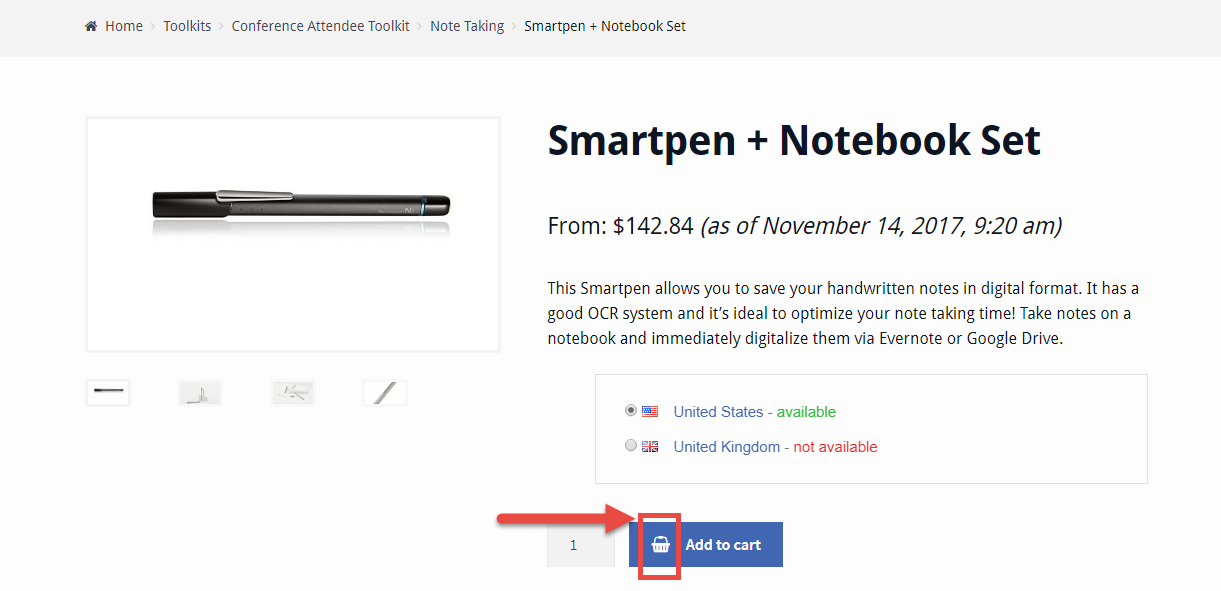This screenshot has height=591, width=1221.
Task: Open the Toolkits breadcrumb link
Action: click(x=187, y=26)
